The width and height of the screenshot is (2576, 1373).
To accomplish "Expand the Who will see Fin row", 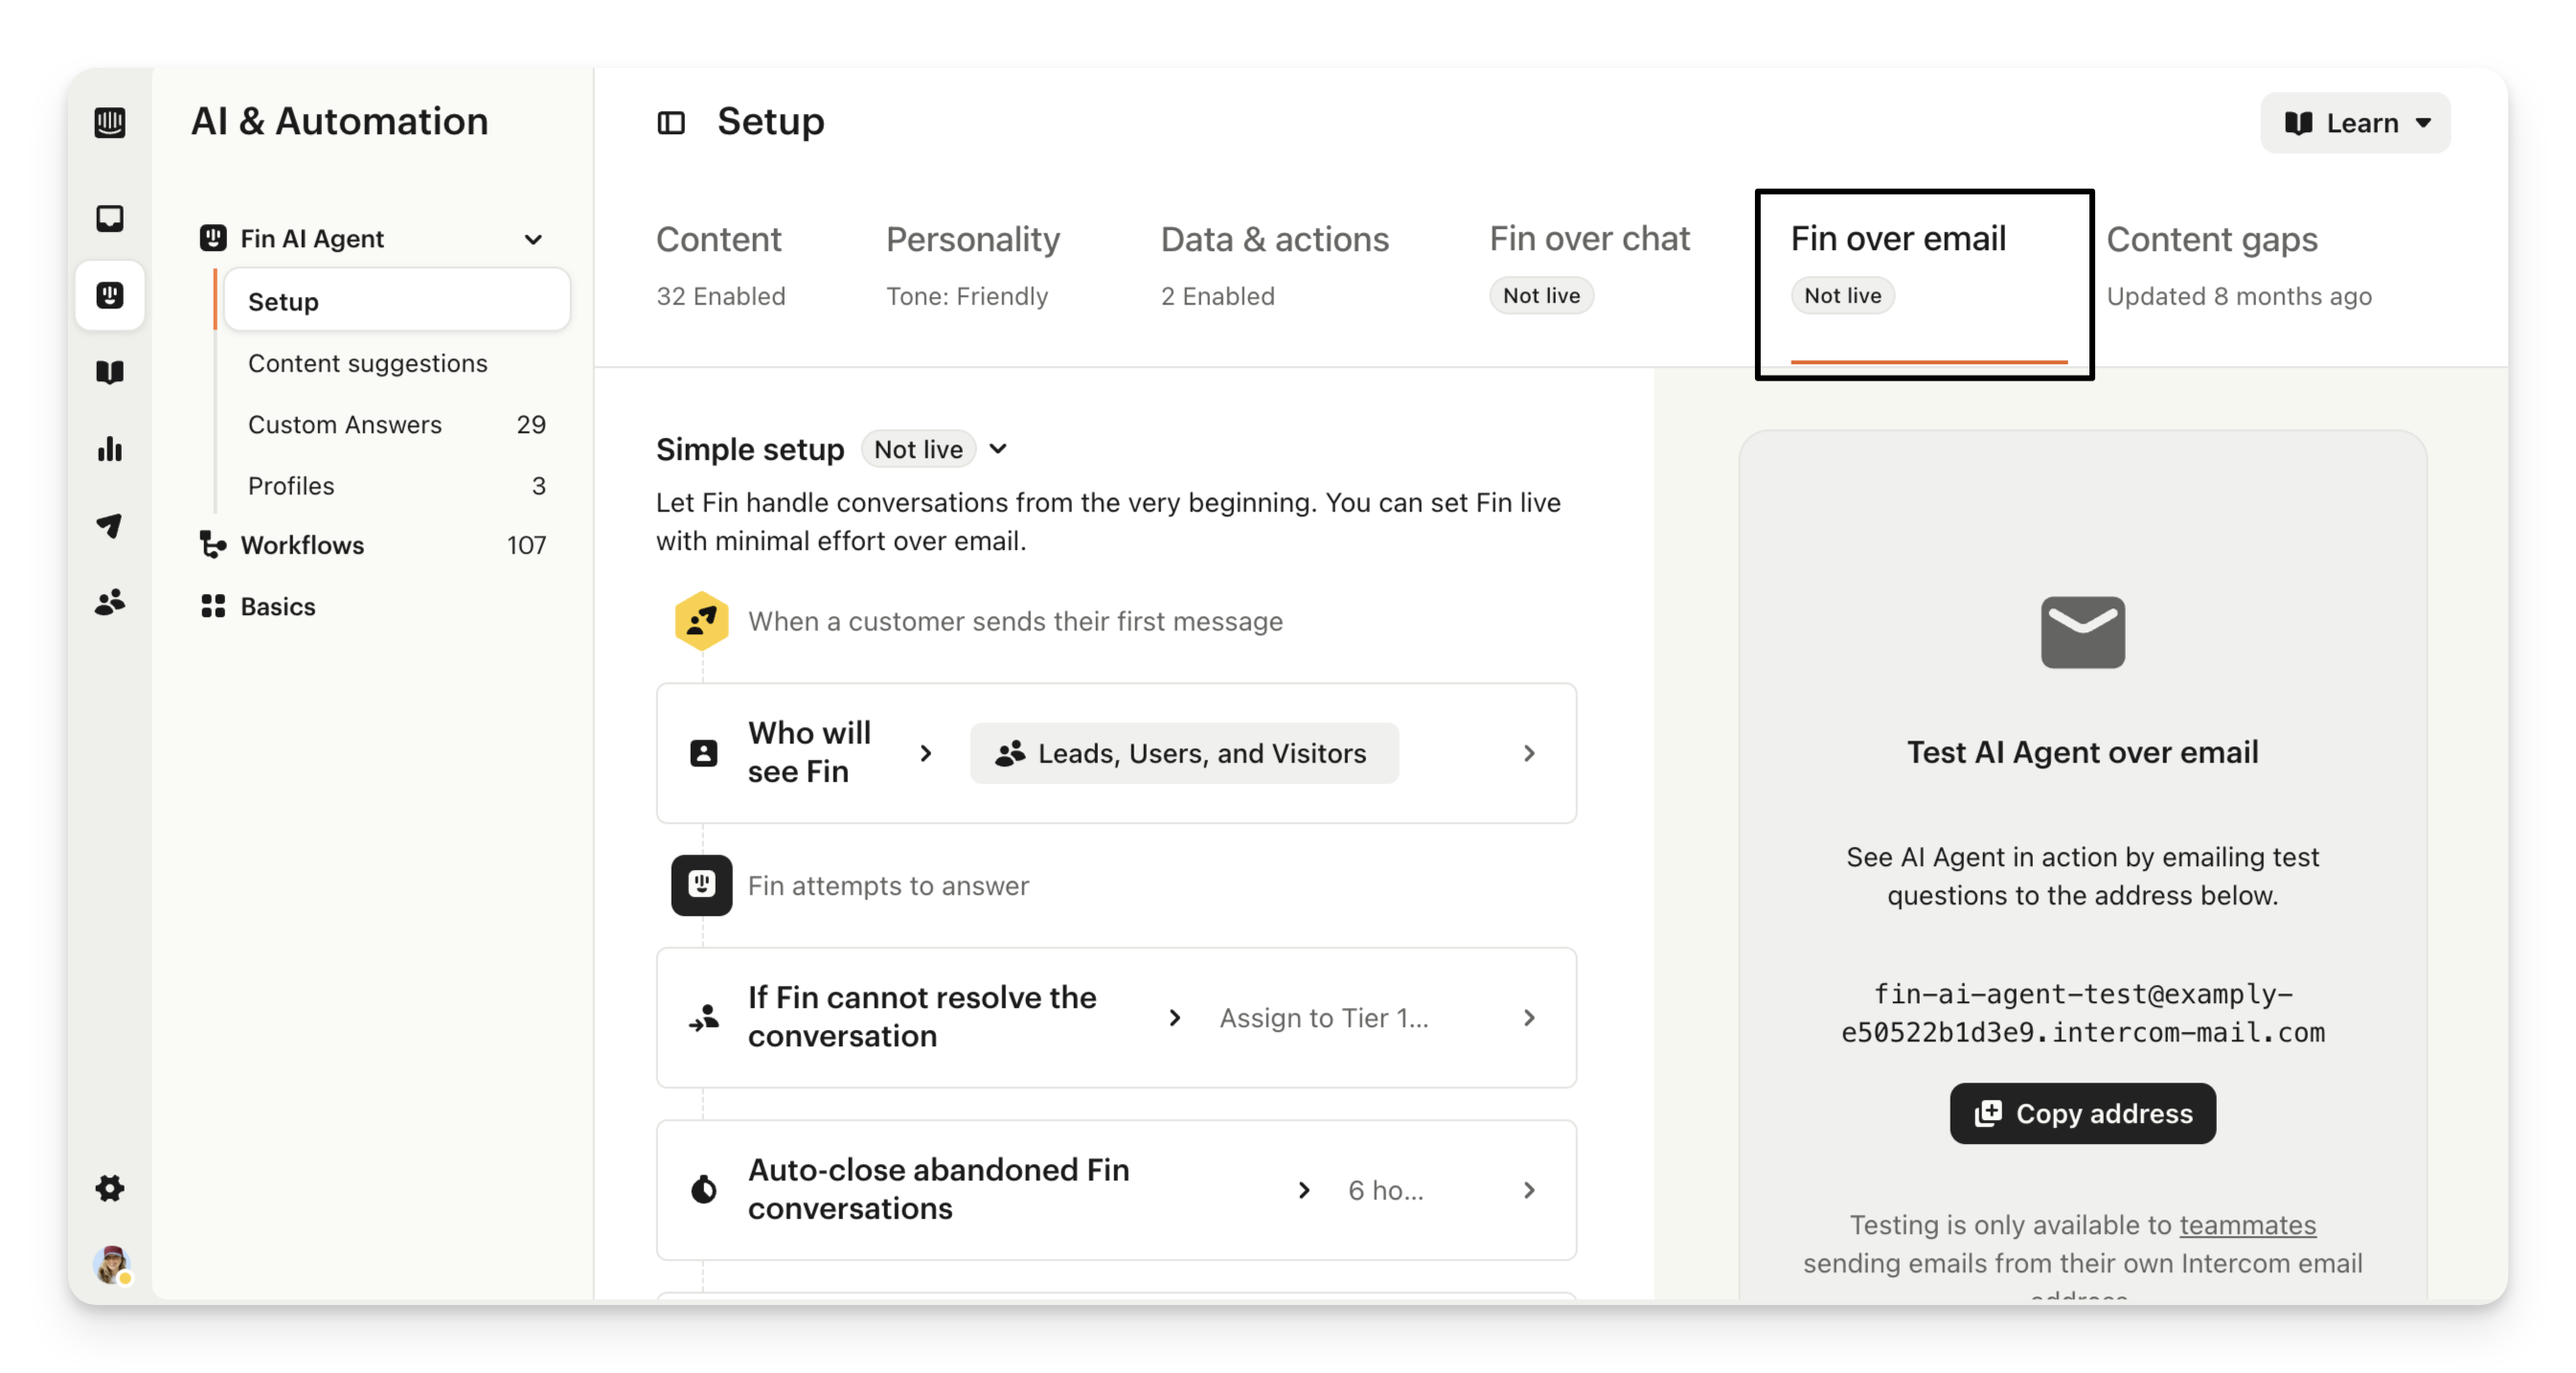I will [x=1528, y=753].
